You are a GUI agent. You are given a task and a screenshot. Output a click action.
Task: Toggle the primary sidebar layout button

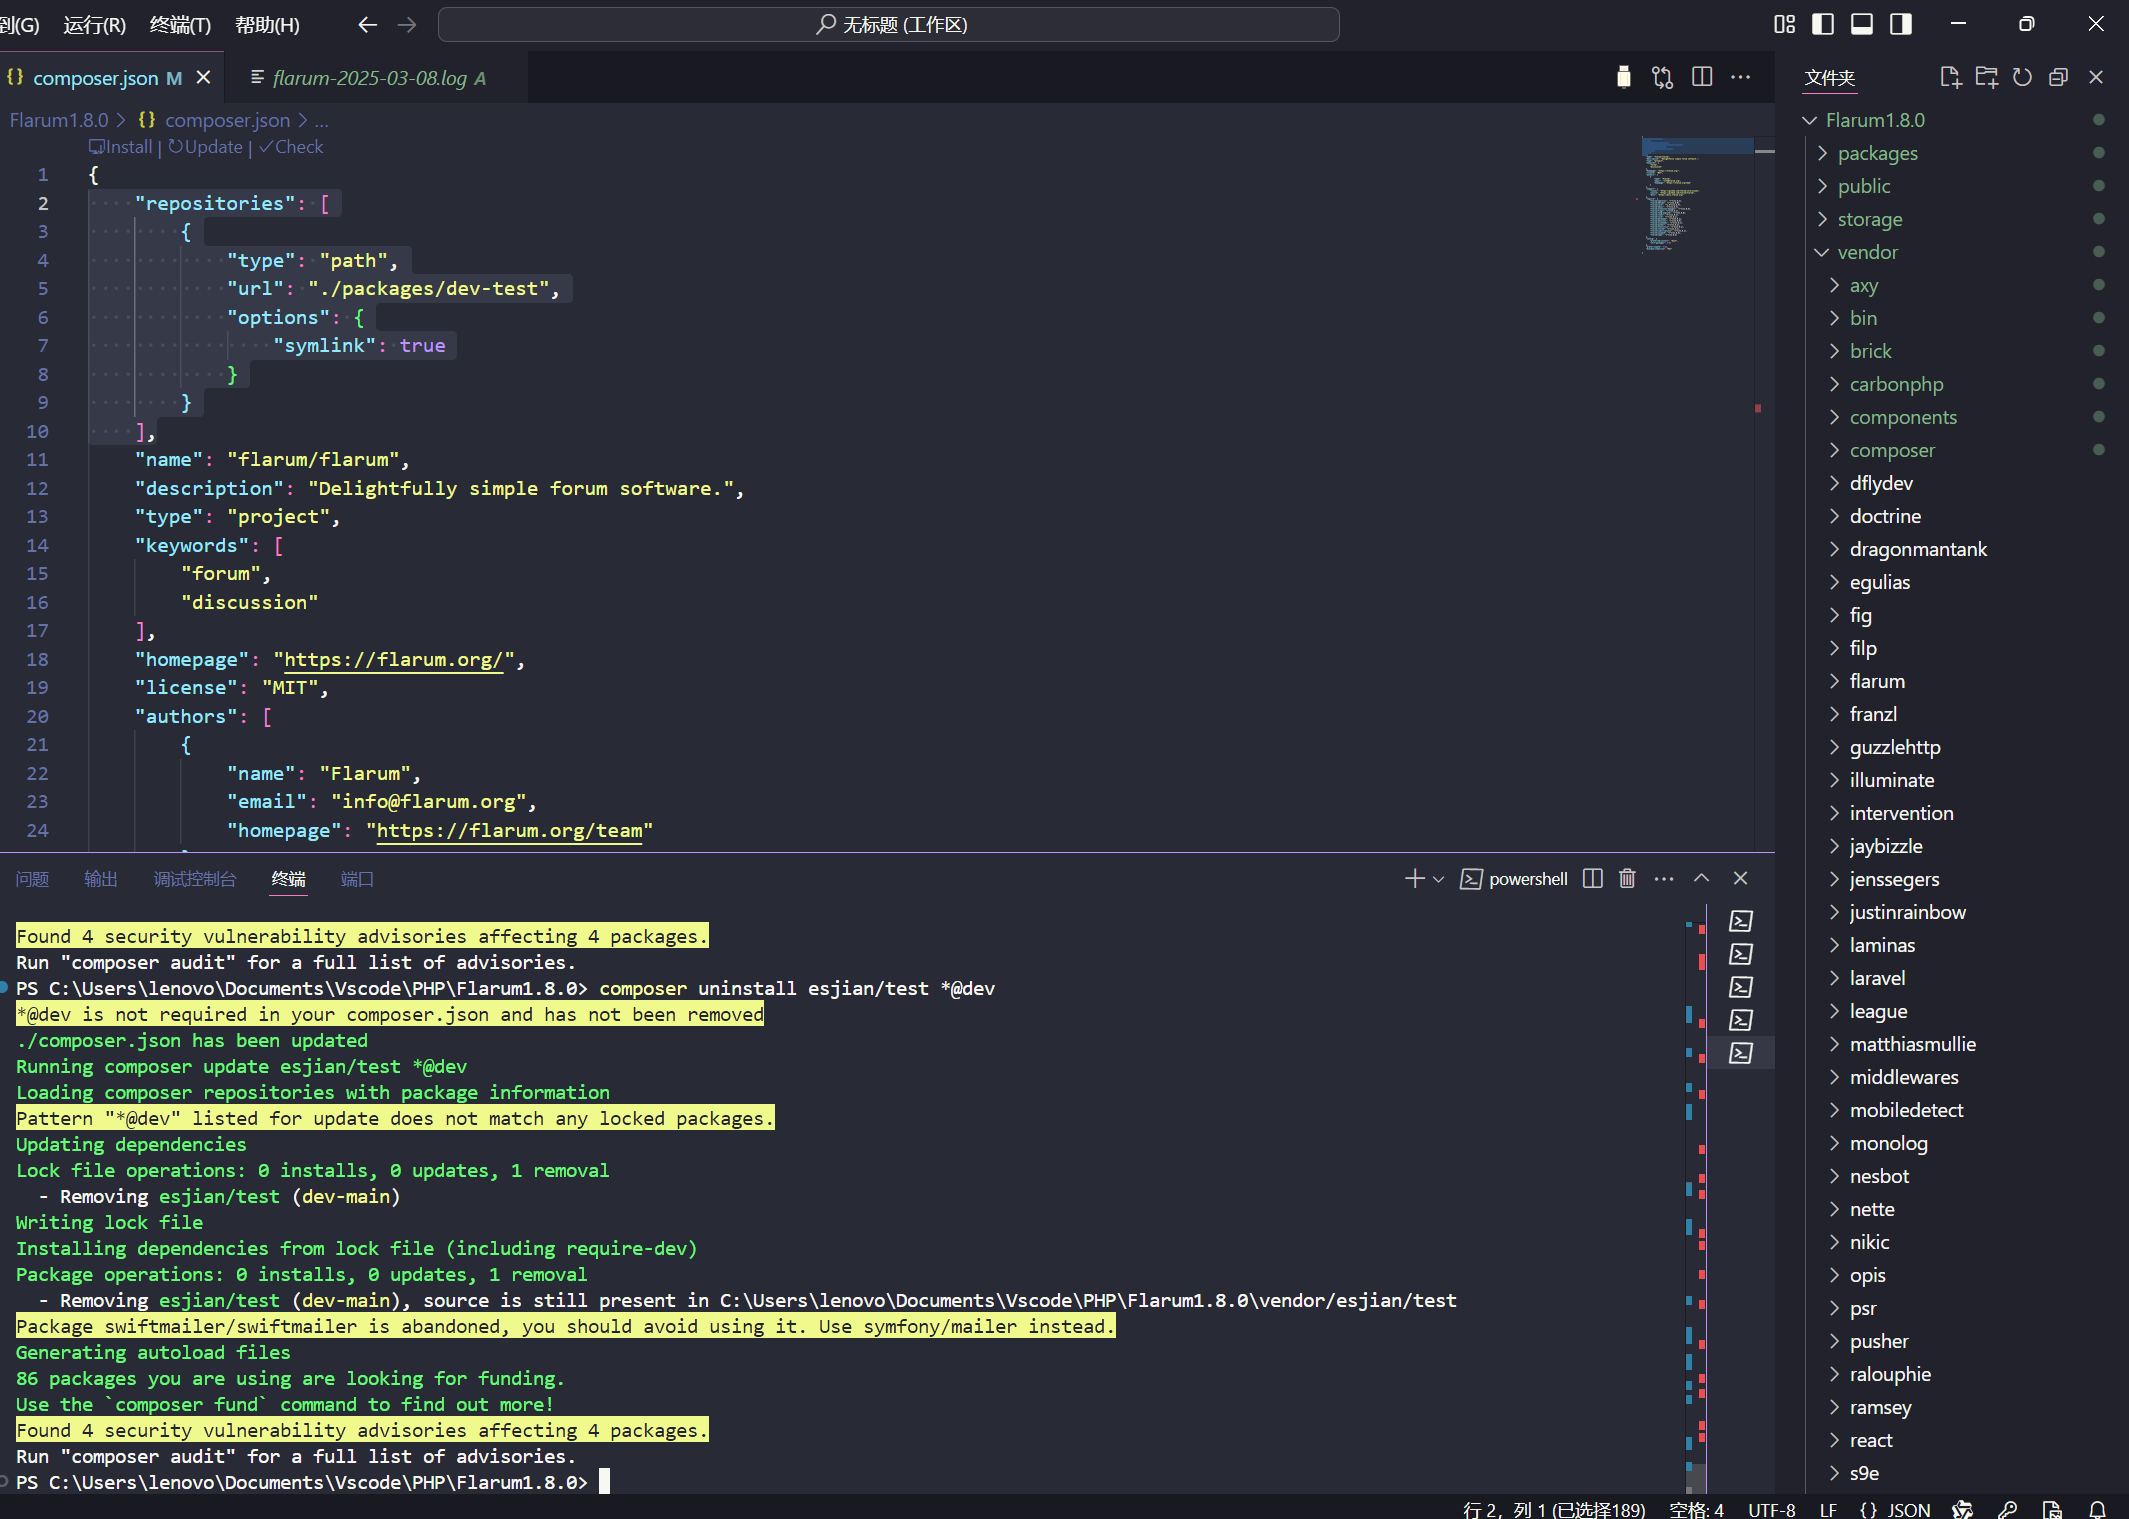point(1823,24)
